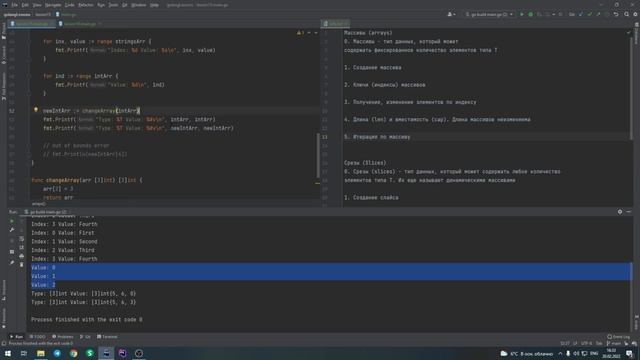
Task: Open the run configuration dropdown go build main.go
Action: 489,14
